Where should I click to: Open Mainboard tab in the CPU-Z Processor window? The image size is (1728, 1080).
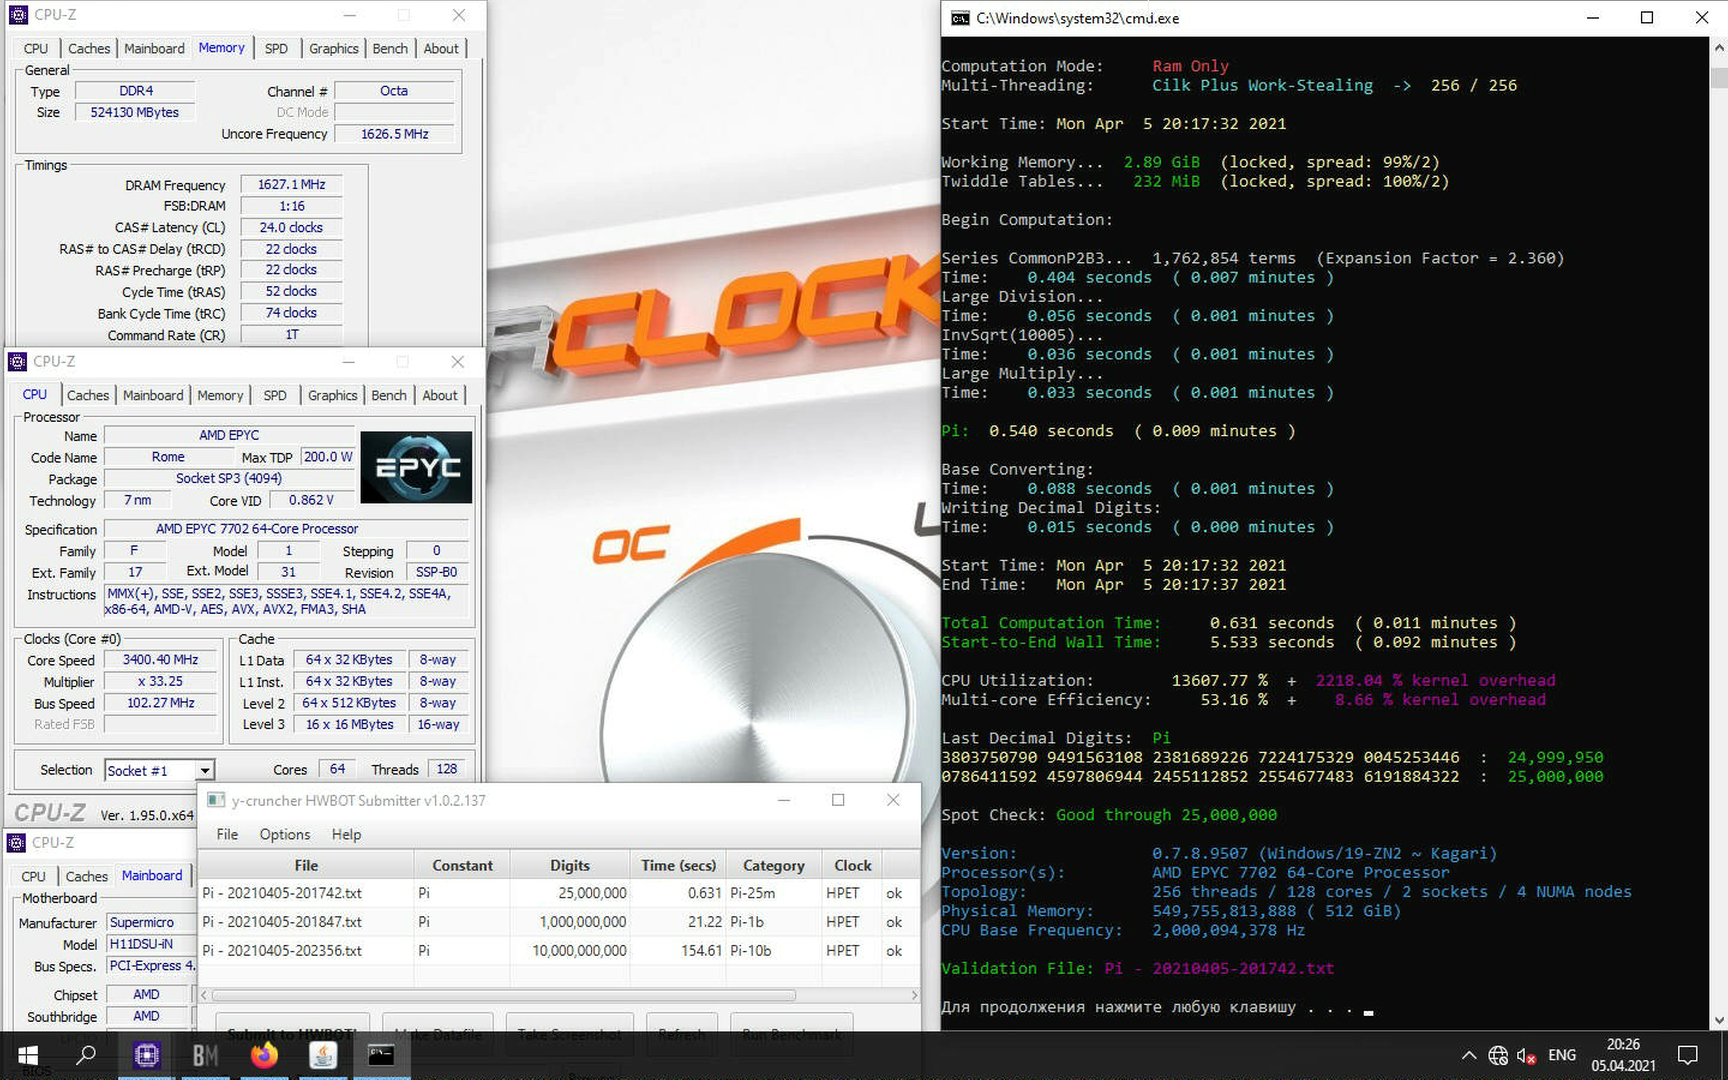(x=153, y=395)
